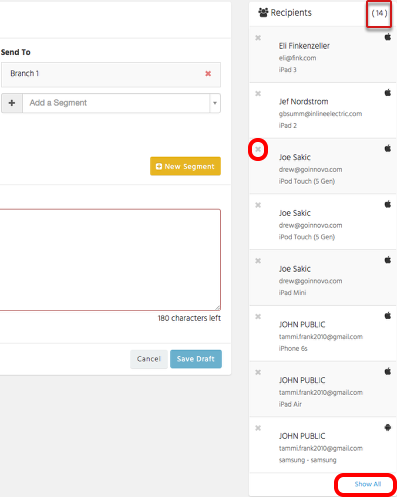Viewport: 397px width, 497px height.
Task: Click Apple icon for JOHN PUBLIC iPhone 6s
Action: tap(388, 315)
